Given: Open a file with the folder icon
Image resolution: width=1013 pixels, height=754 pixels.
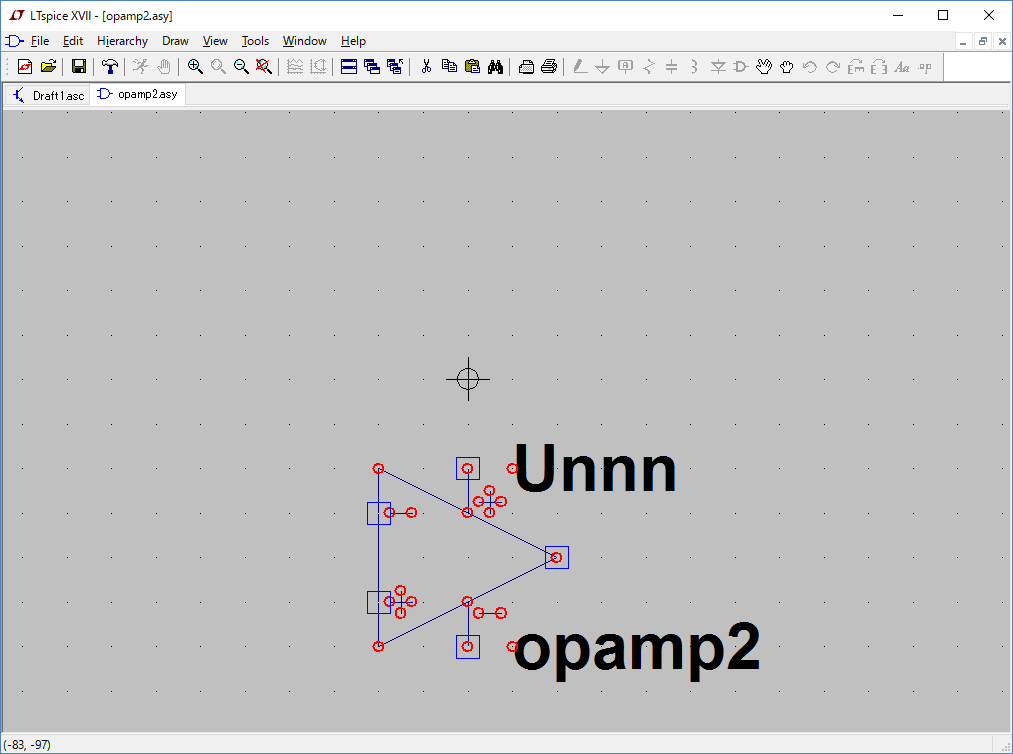Looking at the screenshot, I should pos(47,67).
